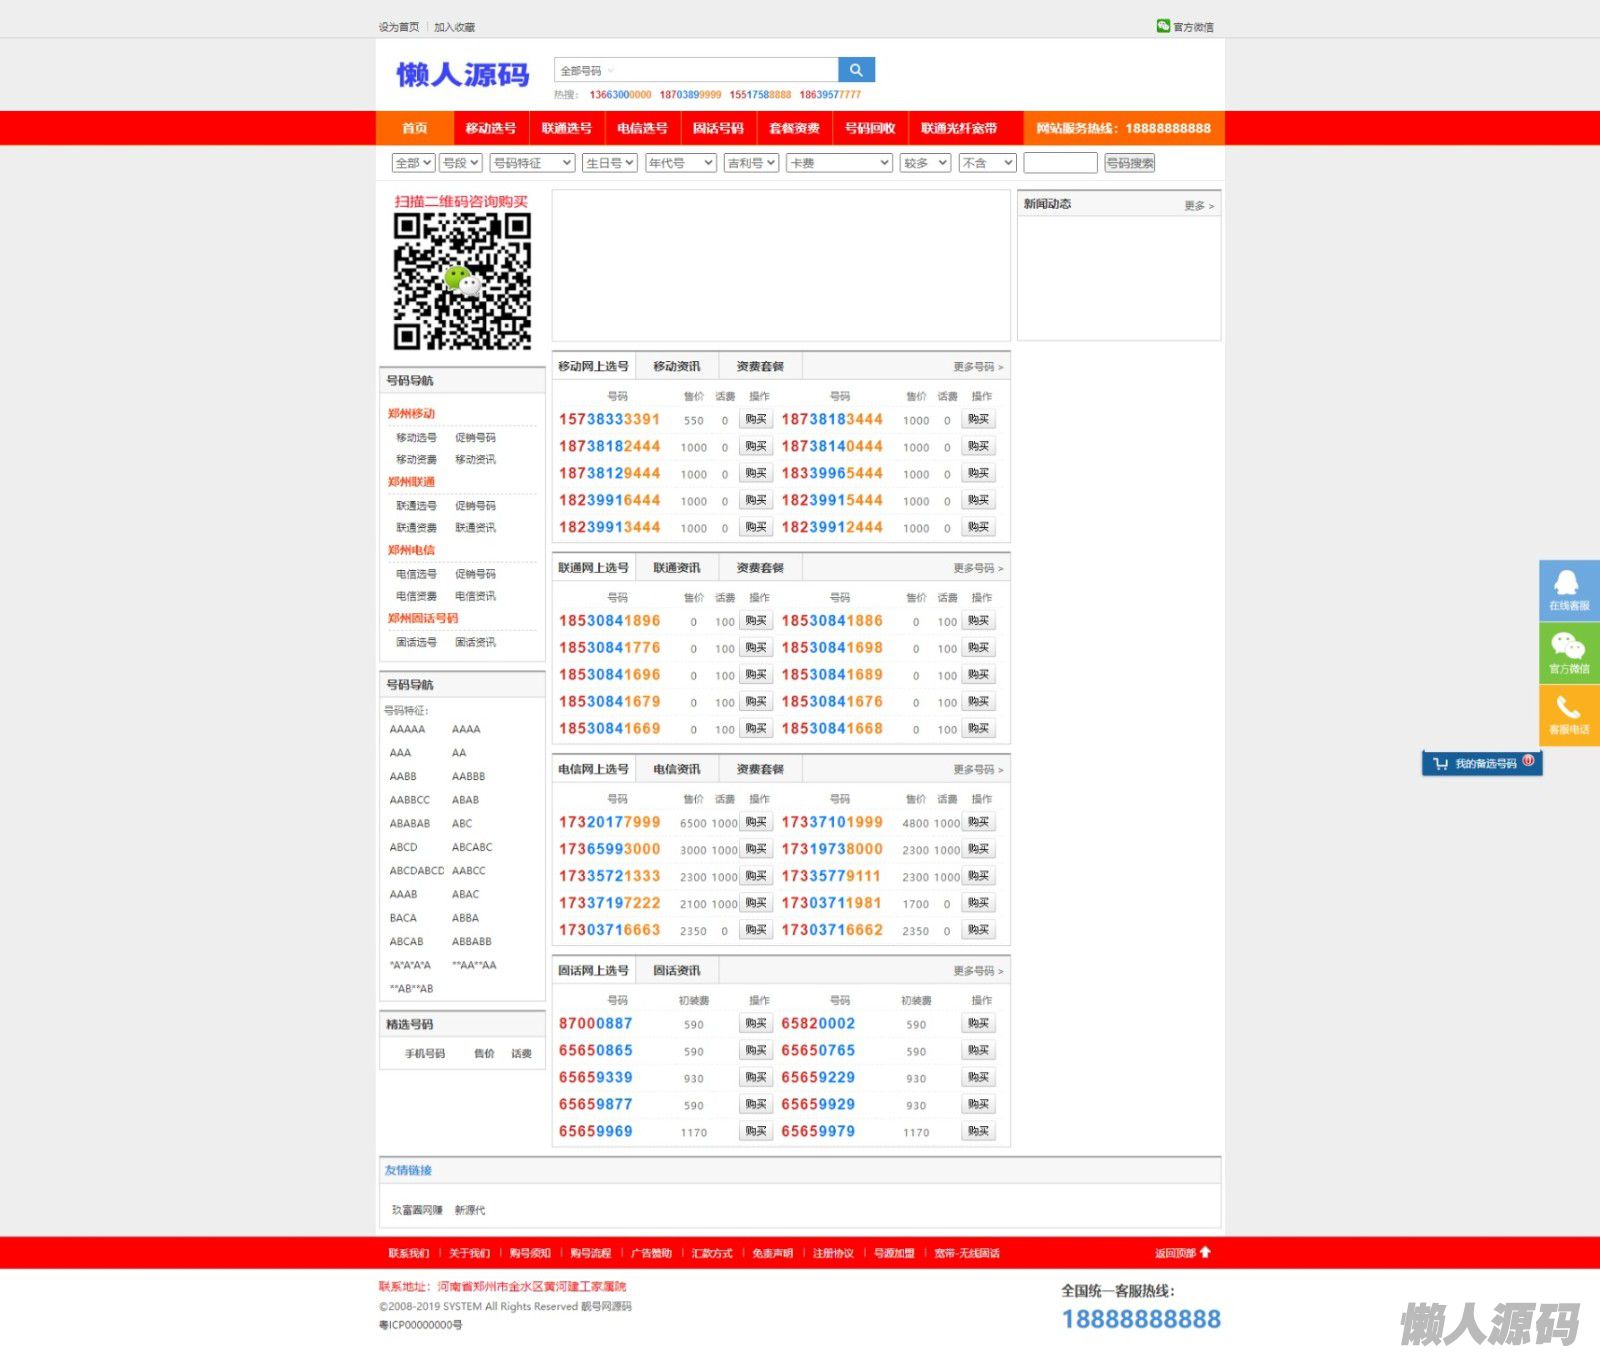Image resolution: width=1600 pixels, height=1359 pixels.
Task: Switch to the 电信资讯 tab
Action: pyautogui.click(x=677, y=769)
